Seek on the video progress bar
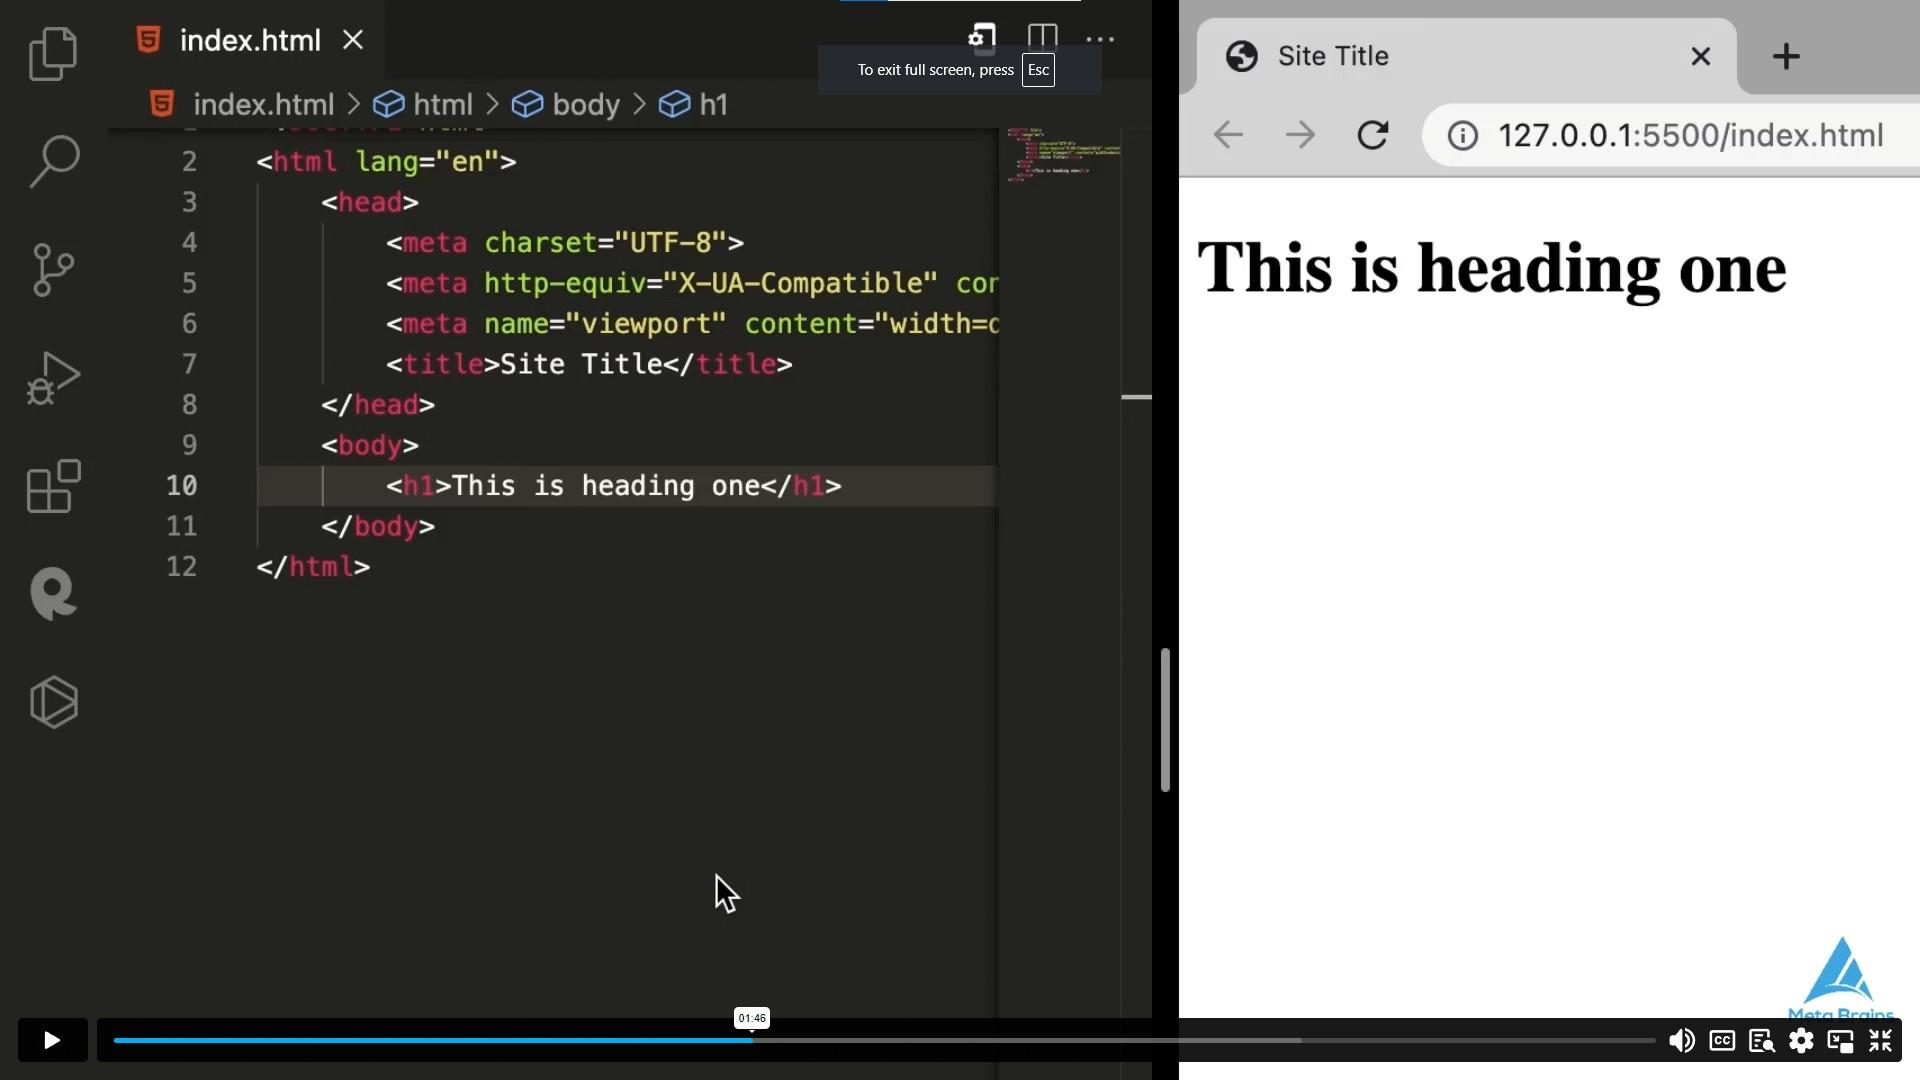 point(884,1041)
